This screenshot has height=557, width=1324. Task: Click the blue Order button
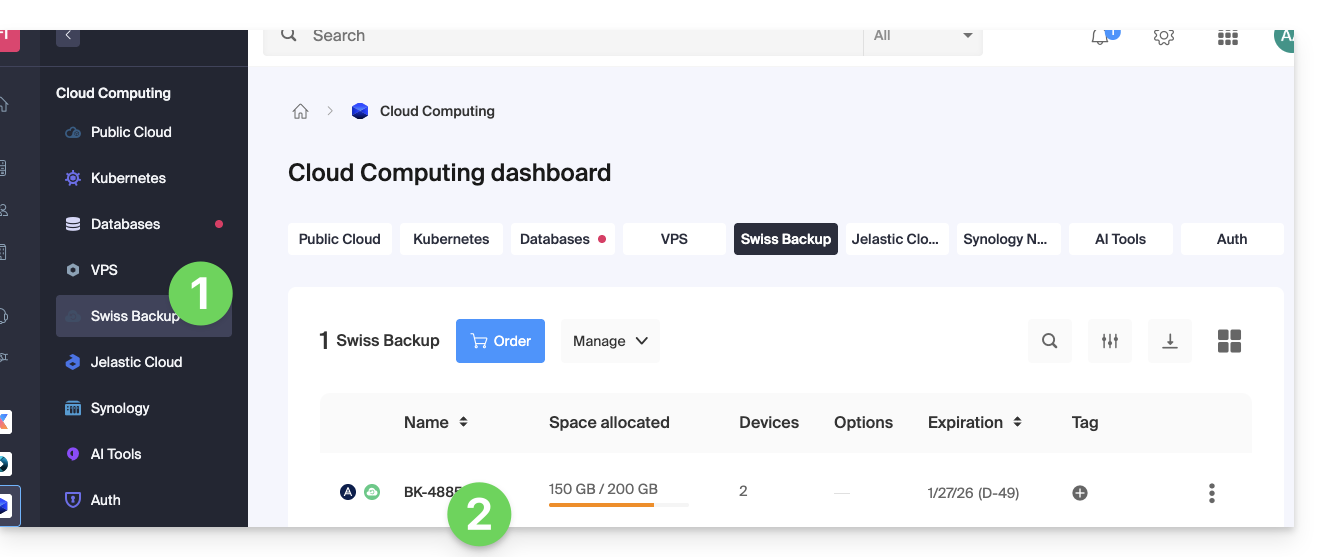(500, 341)
